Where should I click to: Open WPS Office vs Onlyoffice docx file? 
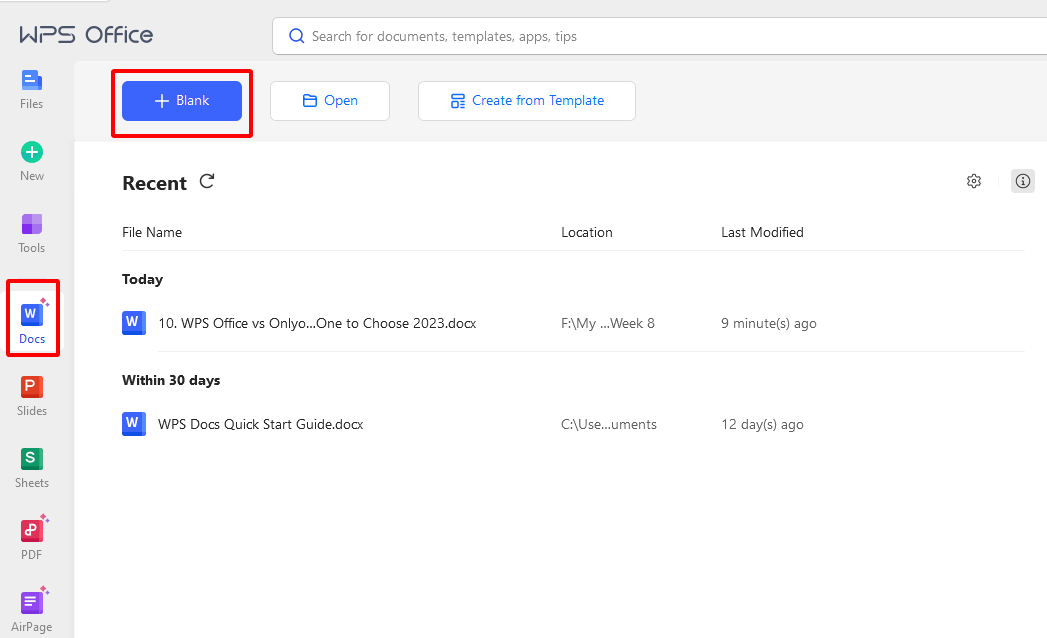317,324
